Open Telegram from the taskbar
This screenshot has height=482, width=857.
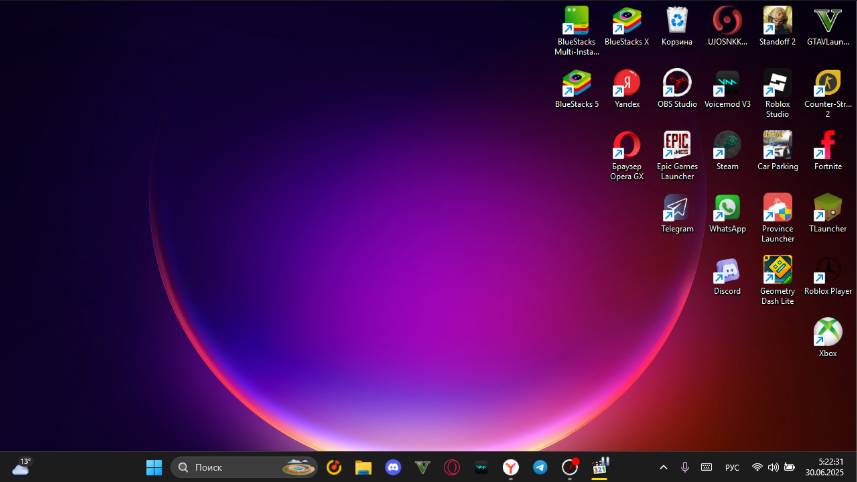coord(541,467)
